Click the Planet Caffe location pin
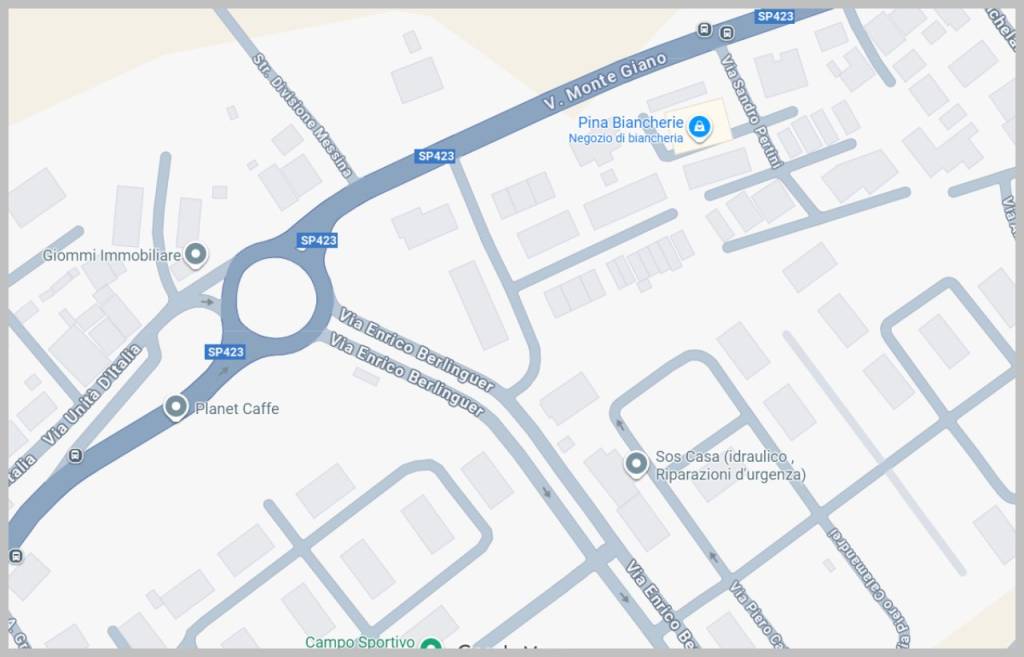1024x657 pixels. [x=176, y=408]
